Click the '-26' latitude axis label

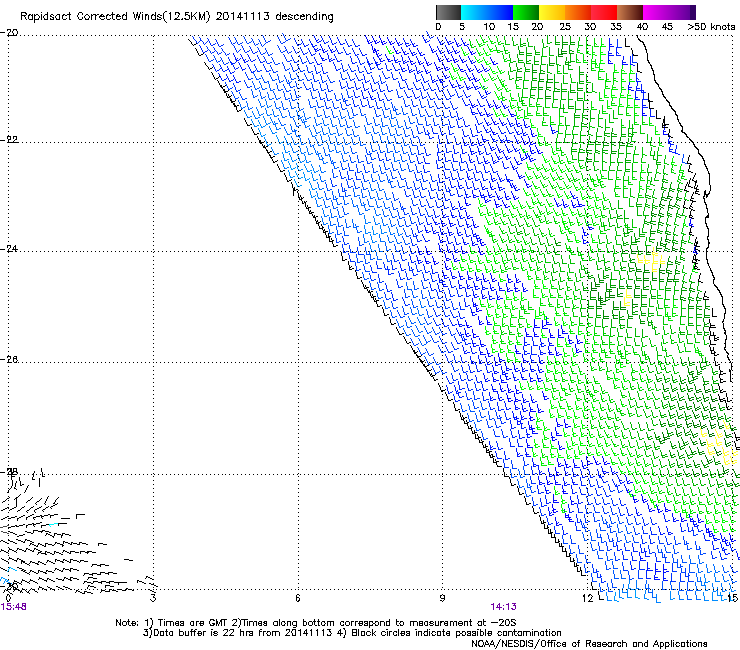(x=9, y=360)
